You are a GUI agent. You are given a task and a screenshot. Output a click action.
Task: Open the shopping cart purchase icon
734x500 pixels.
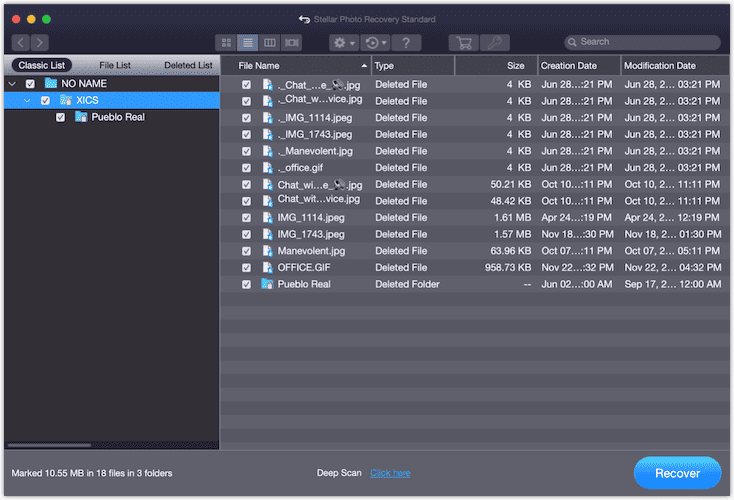462,42
